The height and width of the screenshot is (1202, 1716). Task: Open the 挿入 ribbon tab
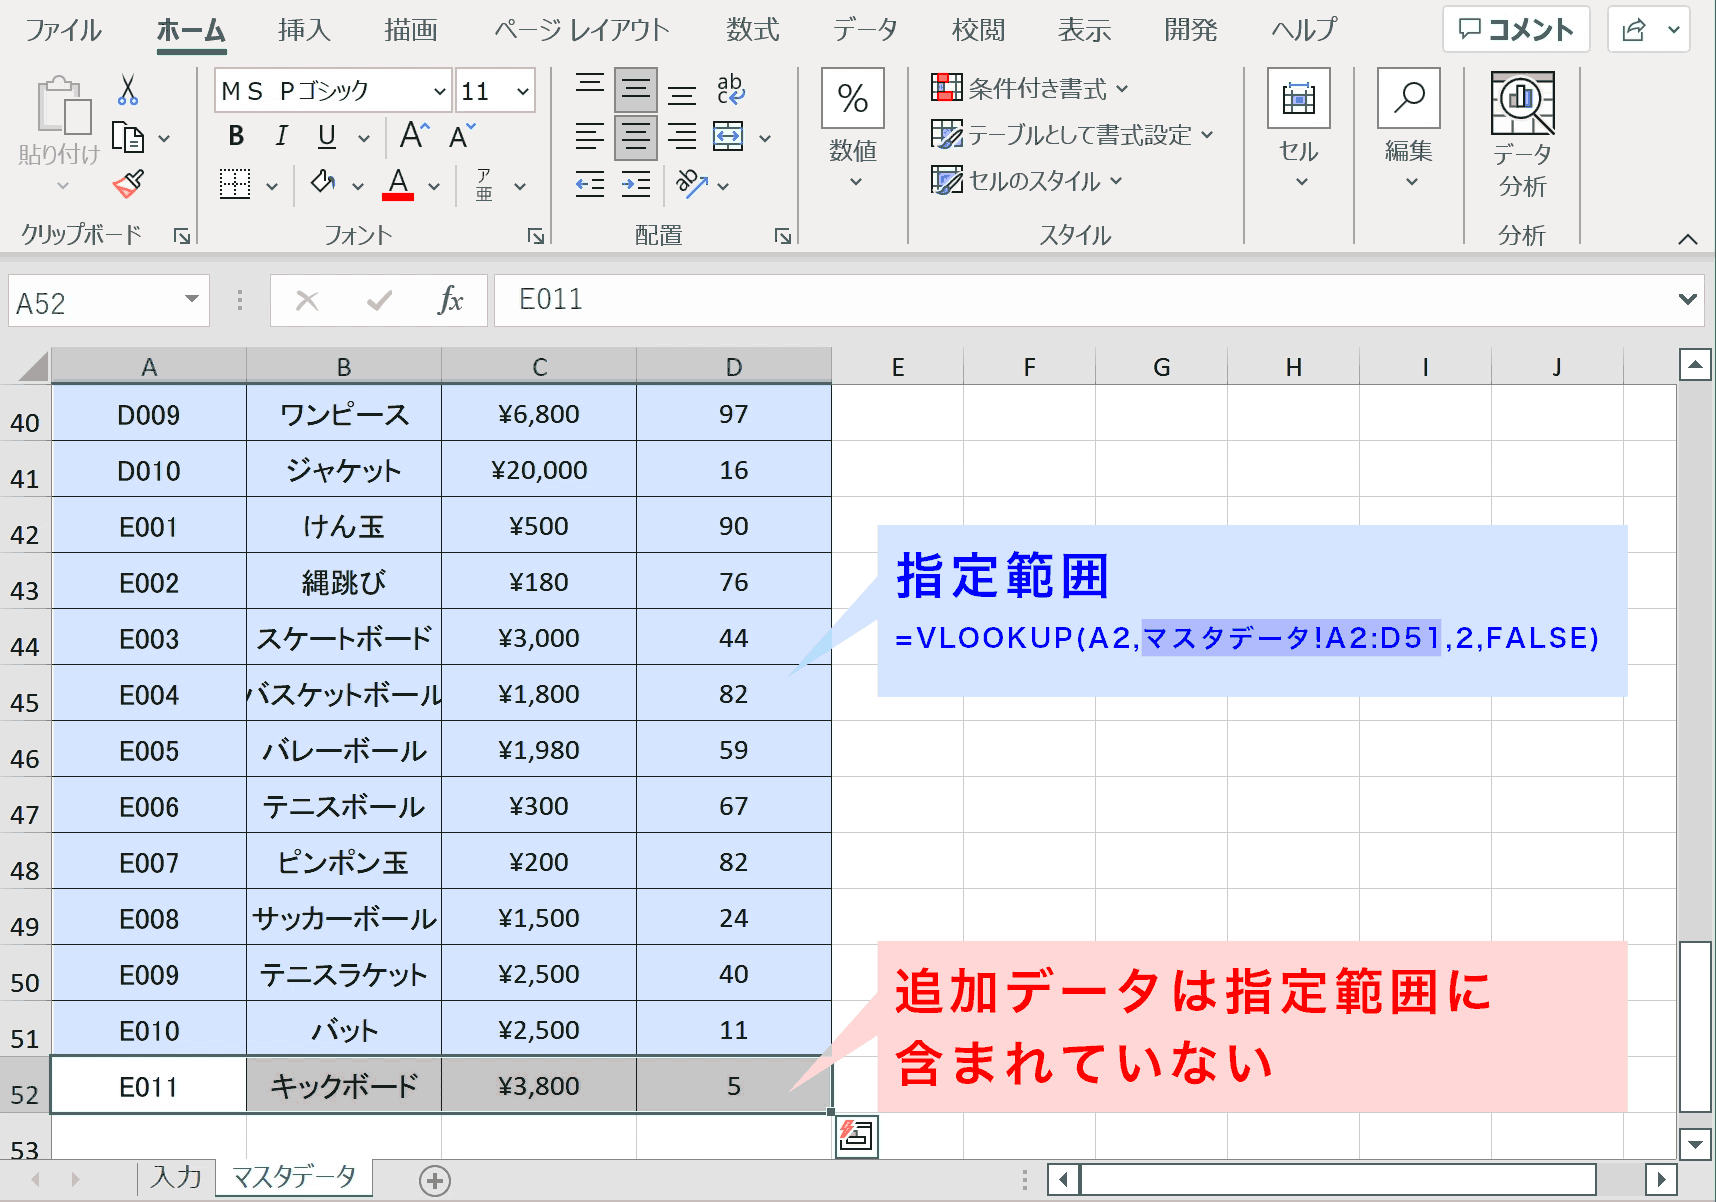click(304, 30)
